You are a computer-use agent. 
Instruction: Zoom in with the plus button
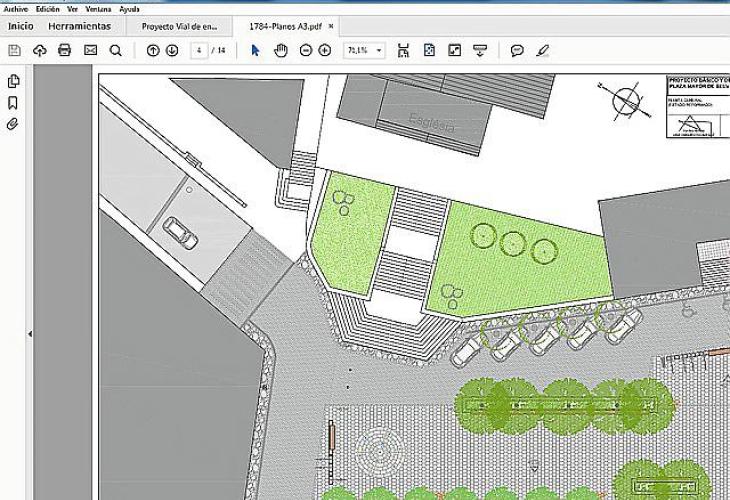coord(325,50)
